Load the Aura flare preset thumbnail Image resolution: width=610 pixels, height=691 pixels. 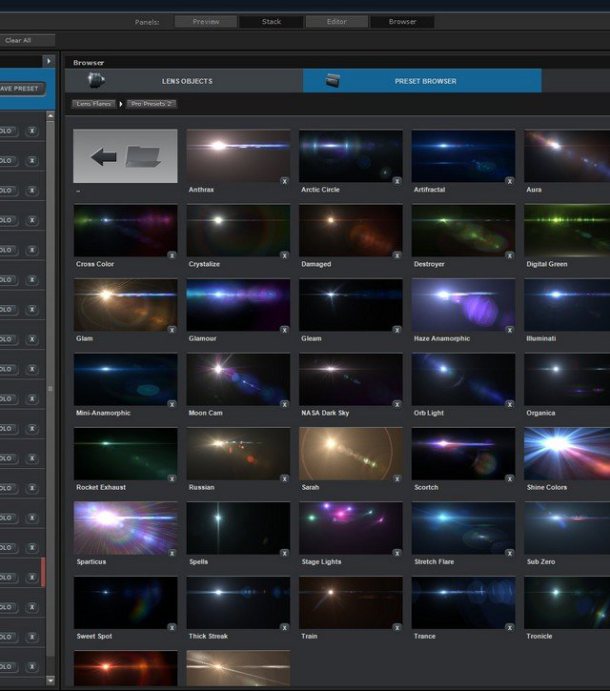click(567, 156)
